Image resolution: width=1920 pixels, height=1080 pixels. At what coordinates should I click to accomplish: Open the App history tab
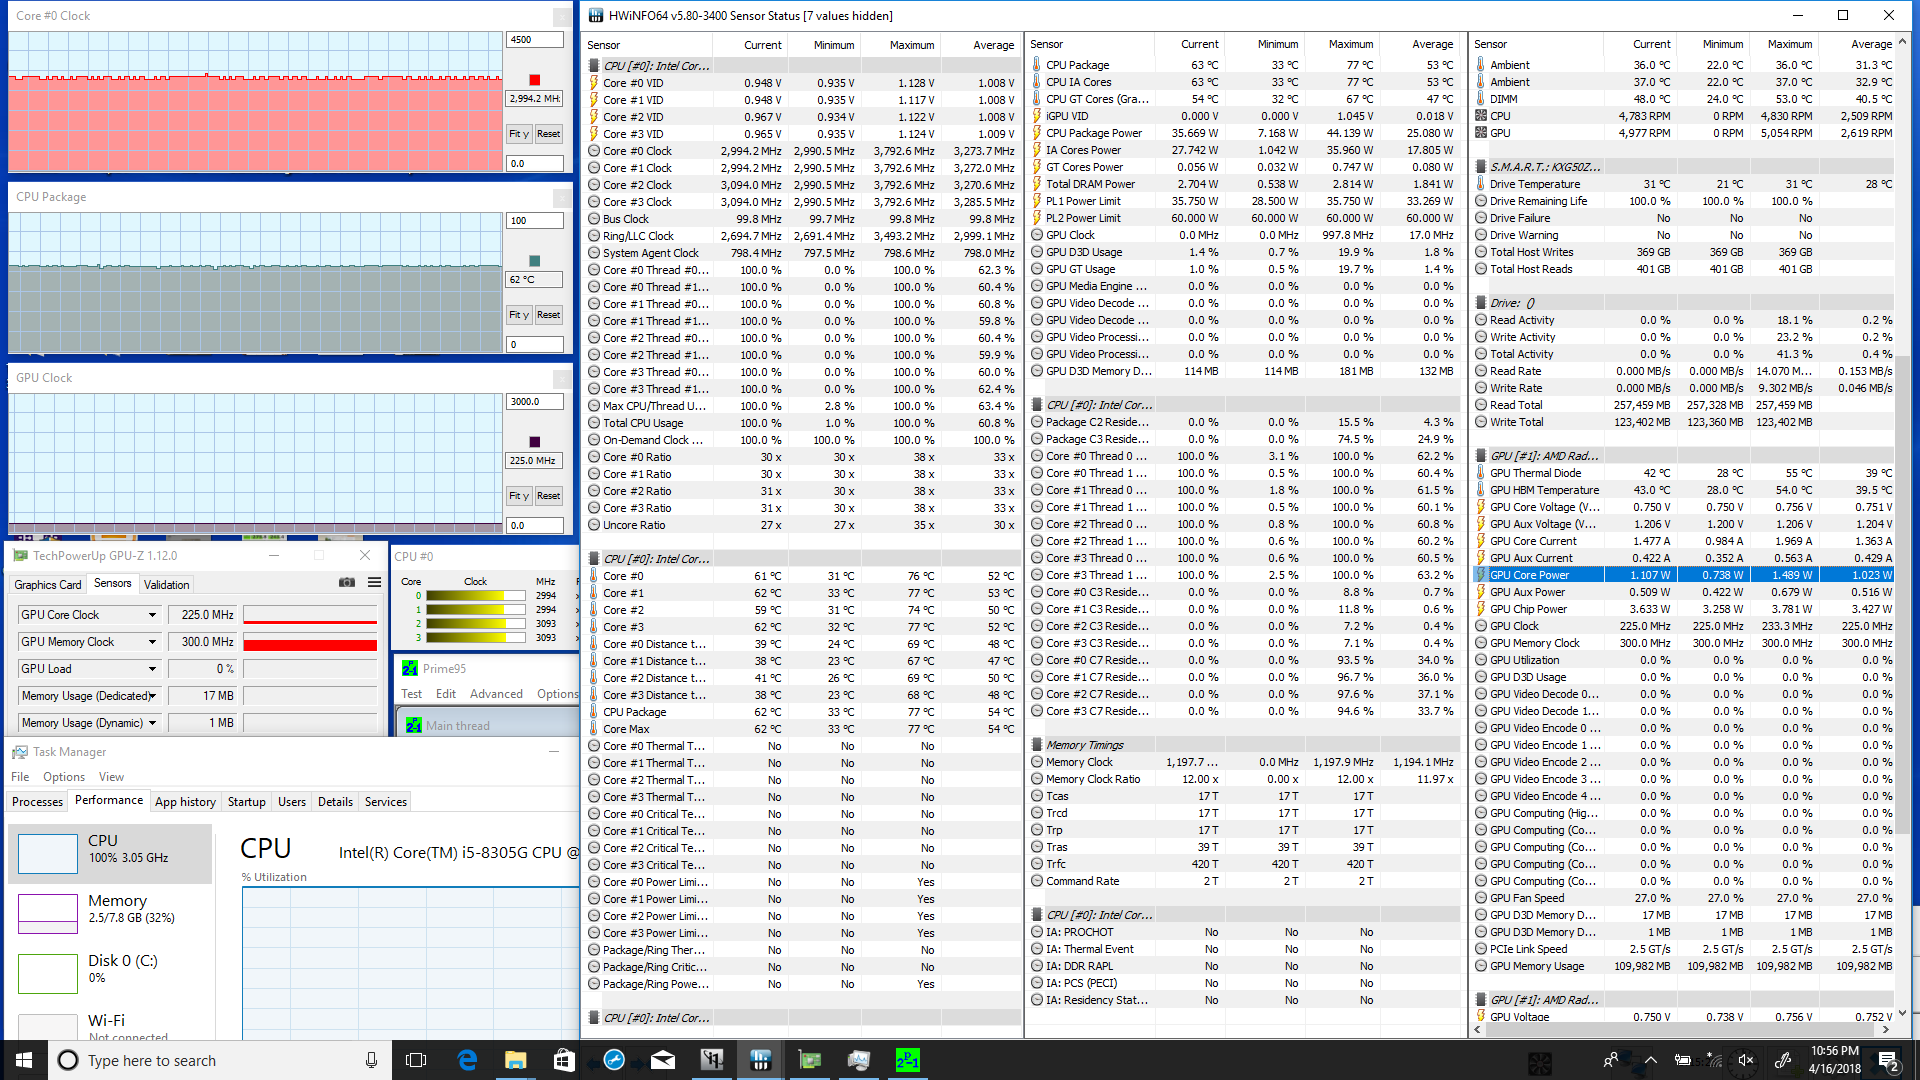coord(185,802)
